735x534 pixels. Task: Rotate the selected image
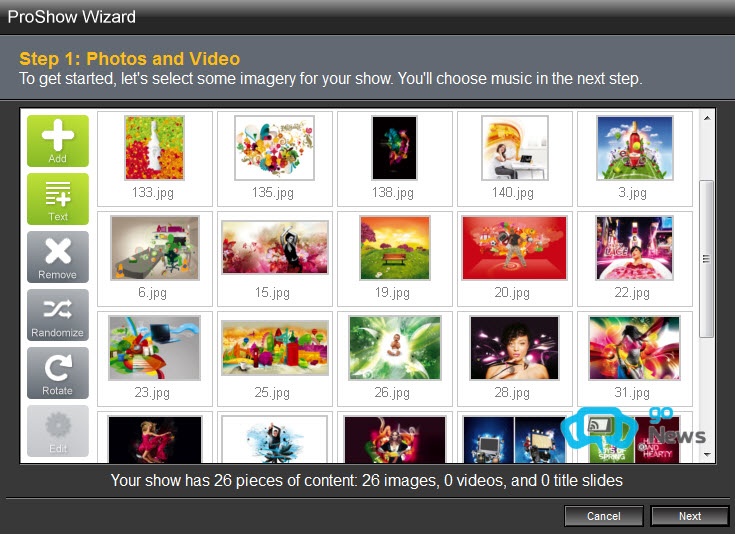pyautogui.click(x=58, y=373)
